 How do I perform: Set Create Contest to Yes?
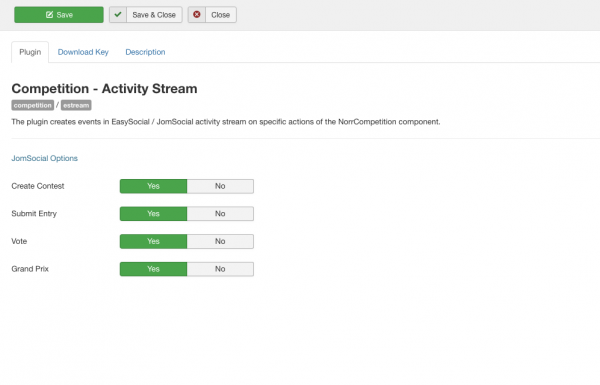click(x=153, y=186)
